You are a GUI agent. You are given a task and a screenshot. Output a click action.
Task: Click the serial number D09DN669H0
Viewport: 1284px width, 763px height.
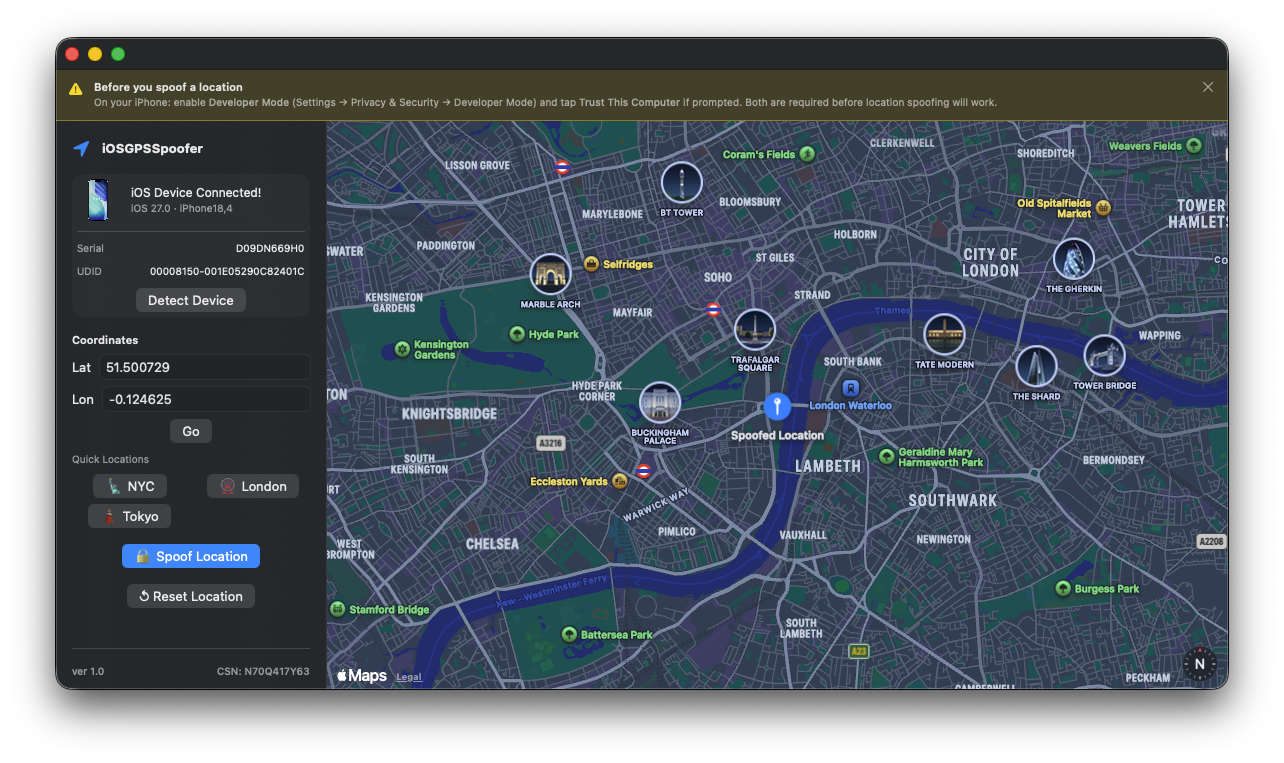(x=270, y=248)
